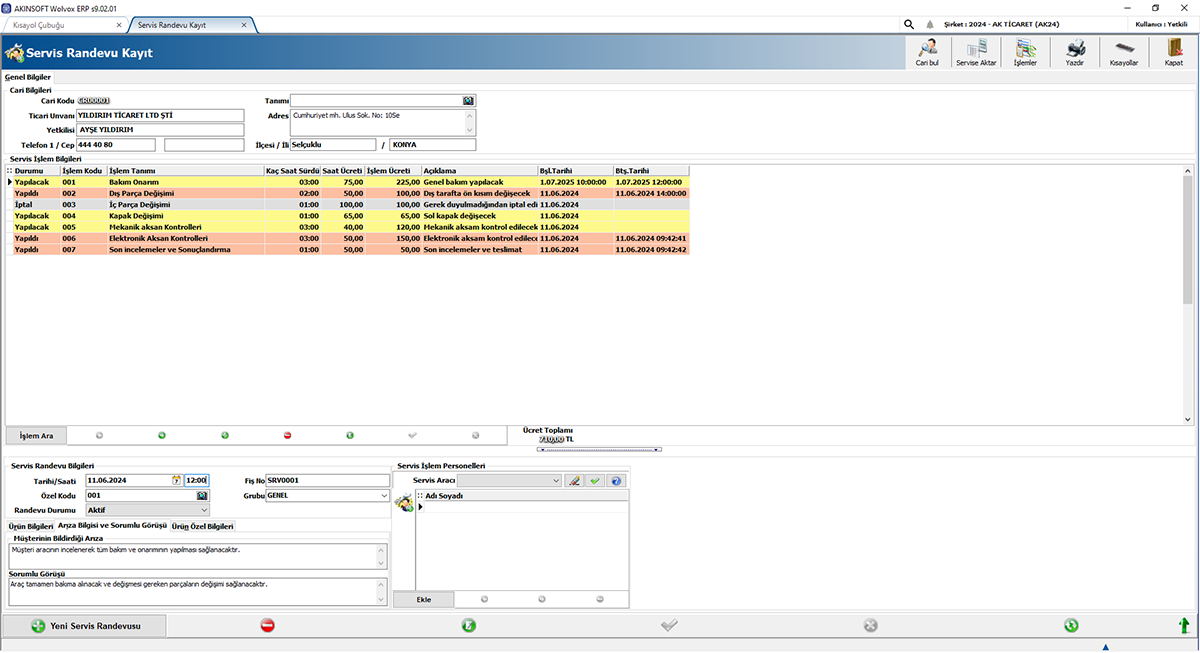Open the calendar picker beside Tarihi/Saati
1200x653 pixels.
[176, 480]
